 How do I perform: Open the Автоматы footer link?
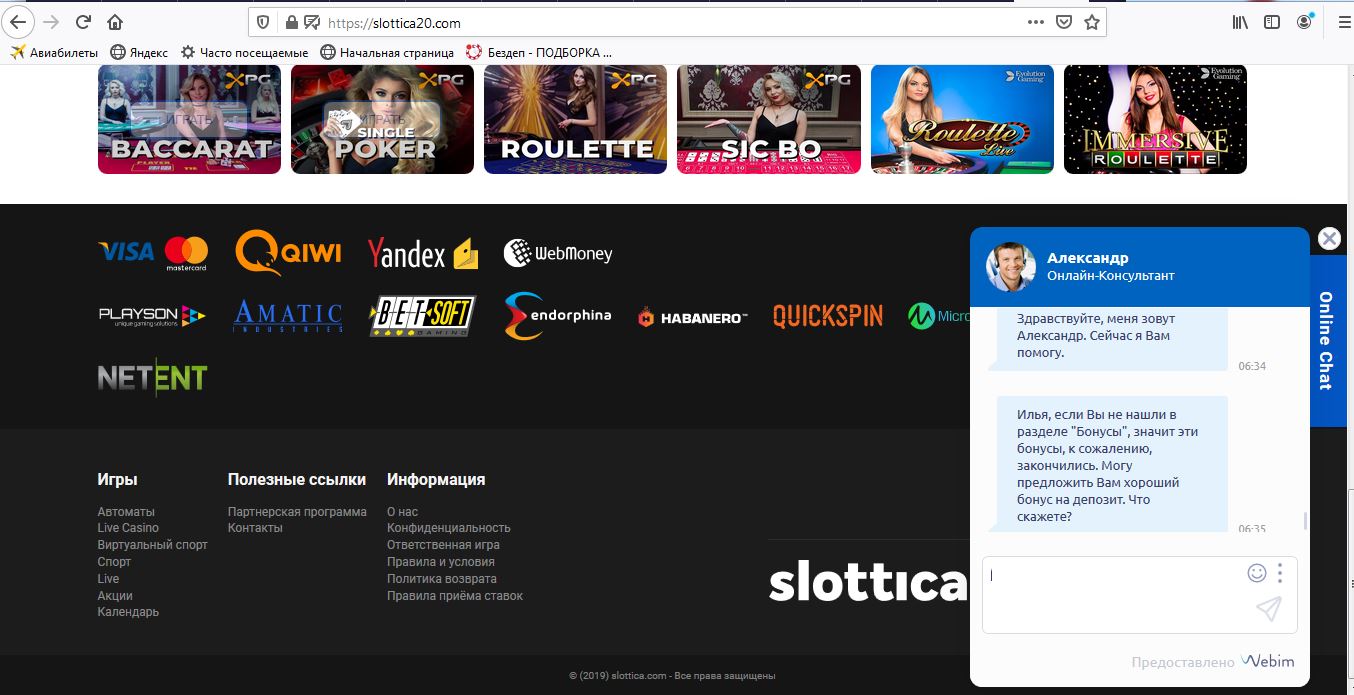(x=126, y=511)
